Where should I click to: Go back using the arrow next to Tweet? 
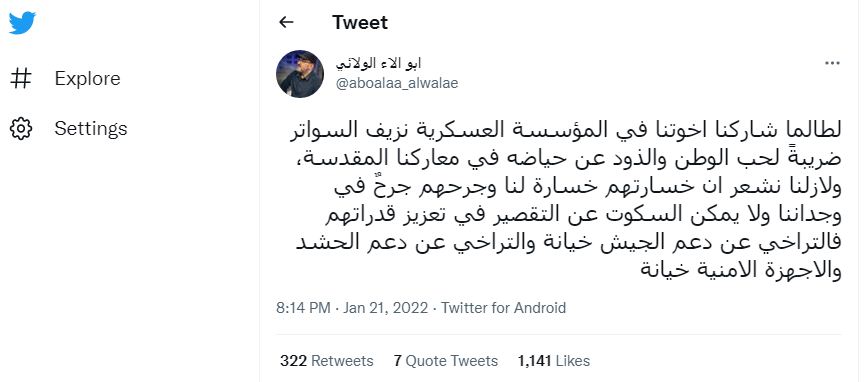286,22
